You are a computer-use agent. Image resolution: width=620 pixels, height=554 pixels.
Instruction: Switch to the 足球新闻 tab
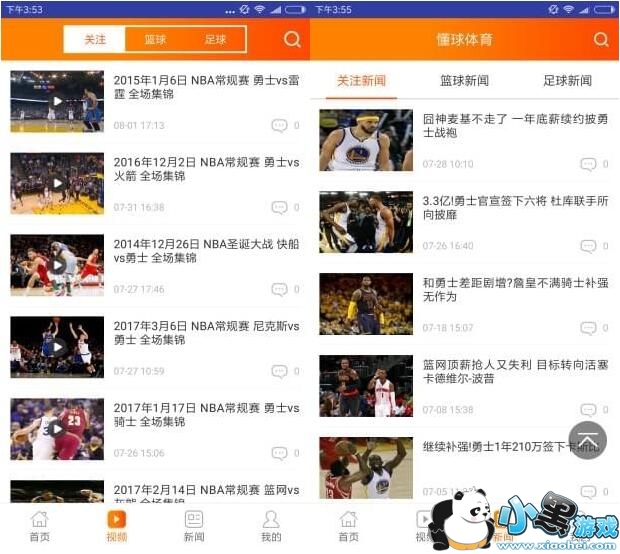click(567, 81)
